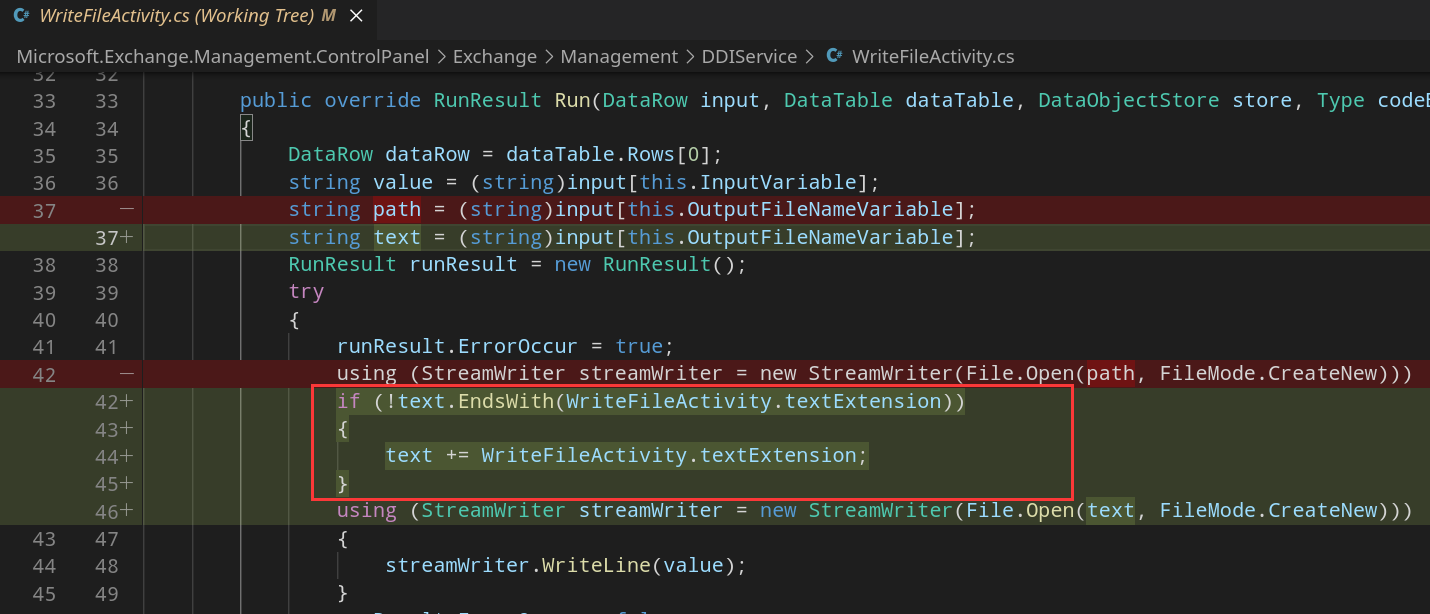This screenshot has height=614, width=1430.
Task: Open the DDIService breadcrumb folder
Action: pyautogui.click(x=750, y=57)
